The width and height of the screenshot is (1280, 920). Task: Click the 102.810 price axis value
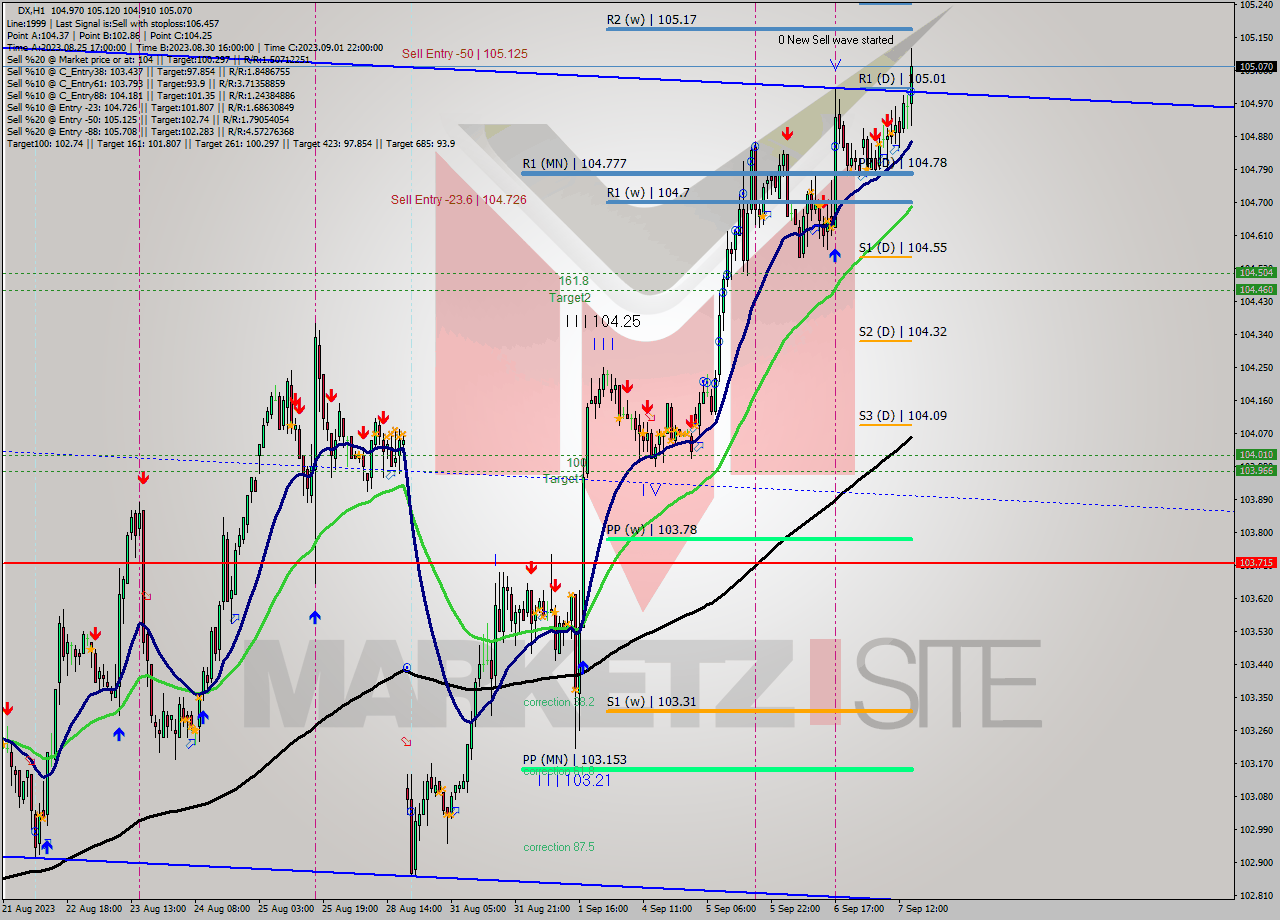pos(1256,895)
